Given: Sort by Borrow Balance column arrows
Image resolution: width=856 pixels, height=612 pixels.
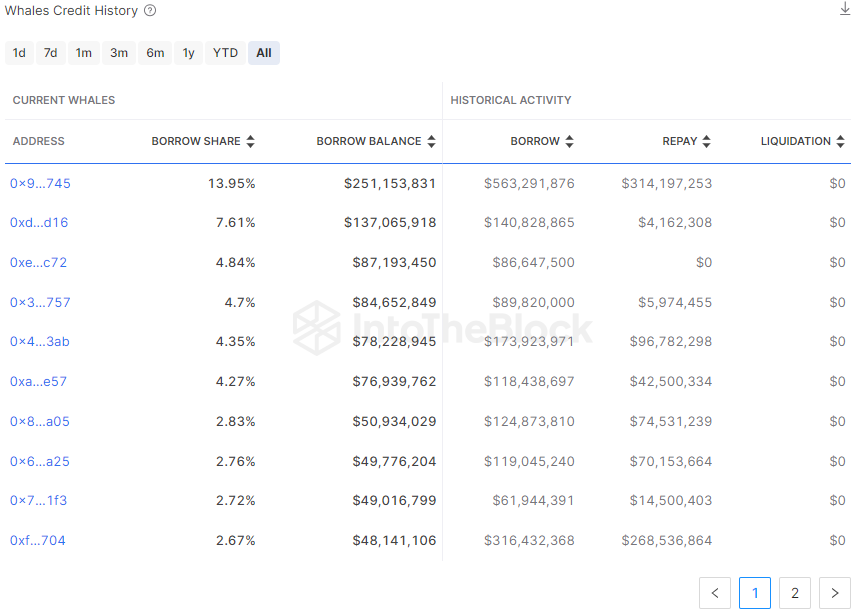Looking at the screenshot, I should (x=431, y=142).
